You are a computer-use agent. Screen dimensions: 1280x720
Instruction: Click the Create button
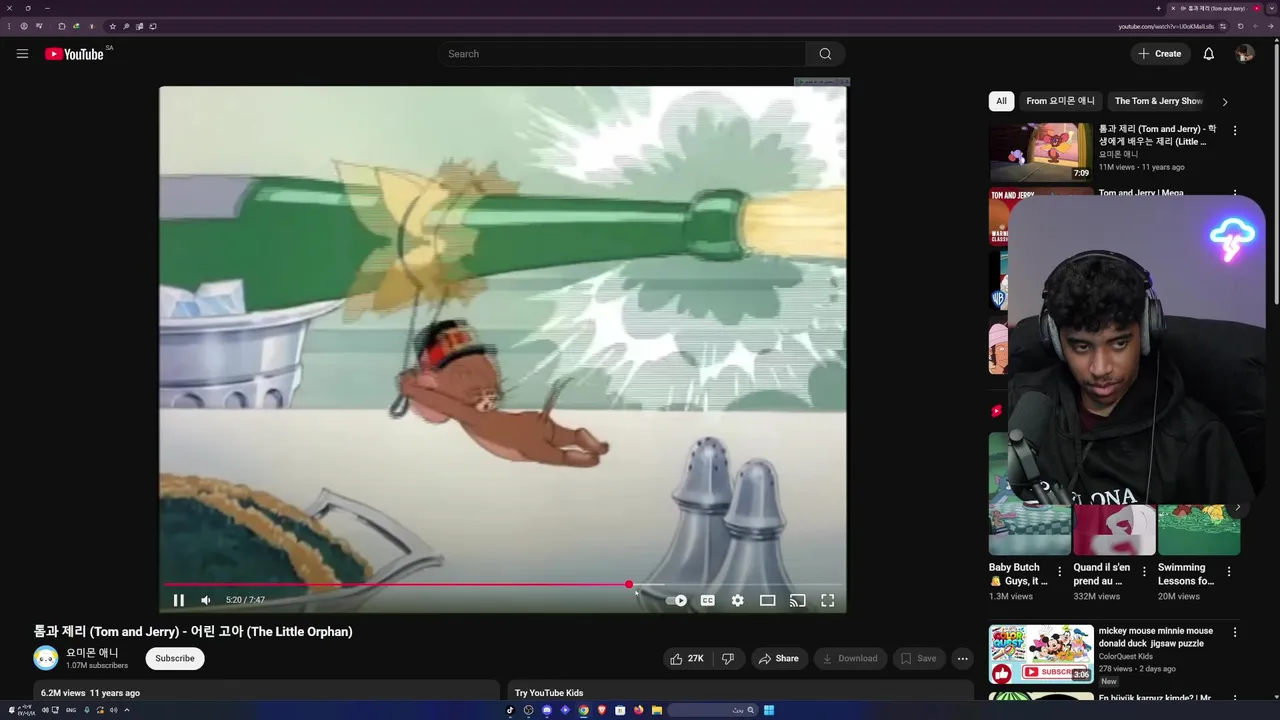point(1160,54)
